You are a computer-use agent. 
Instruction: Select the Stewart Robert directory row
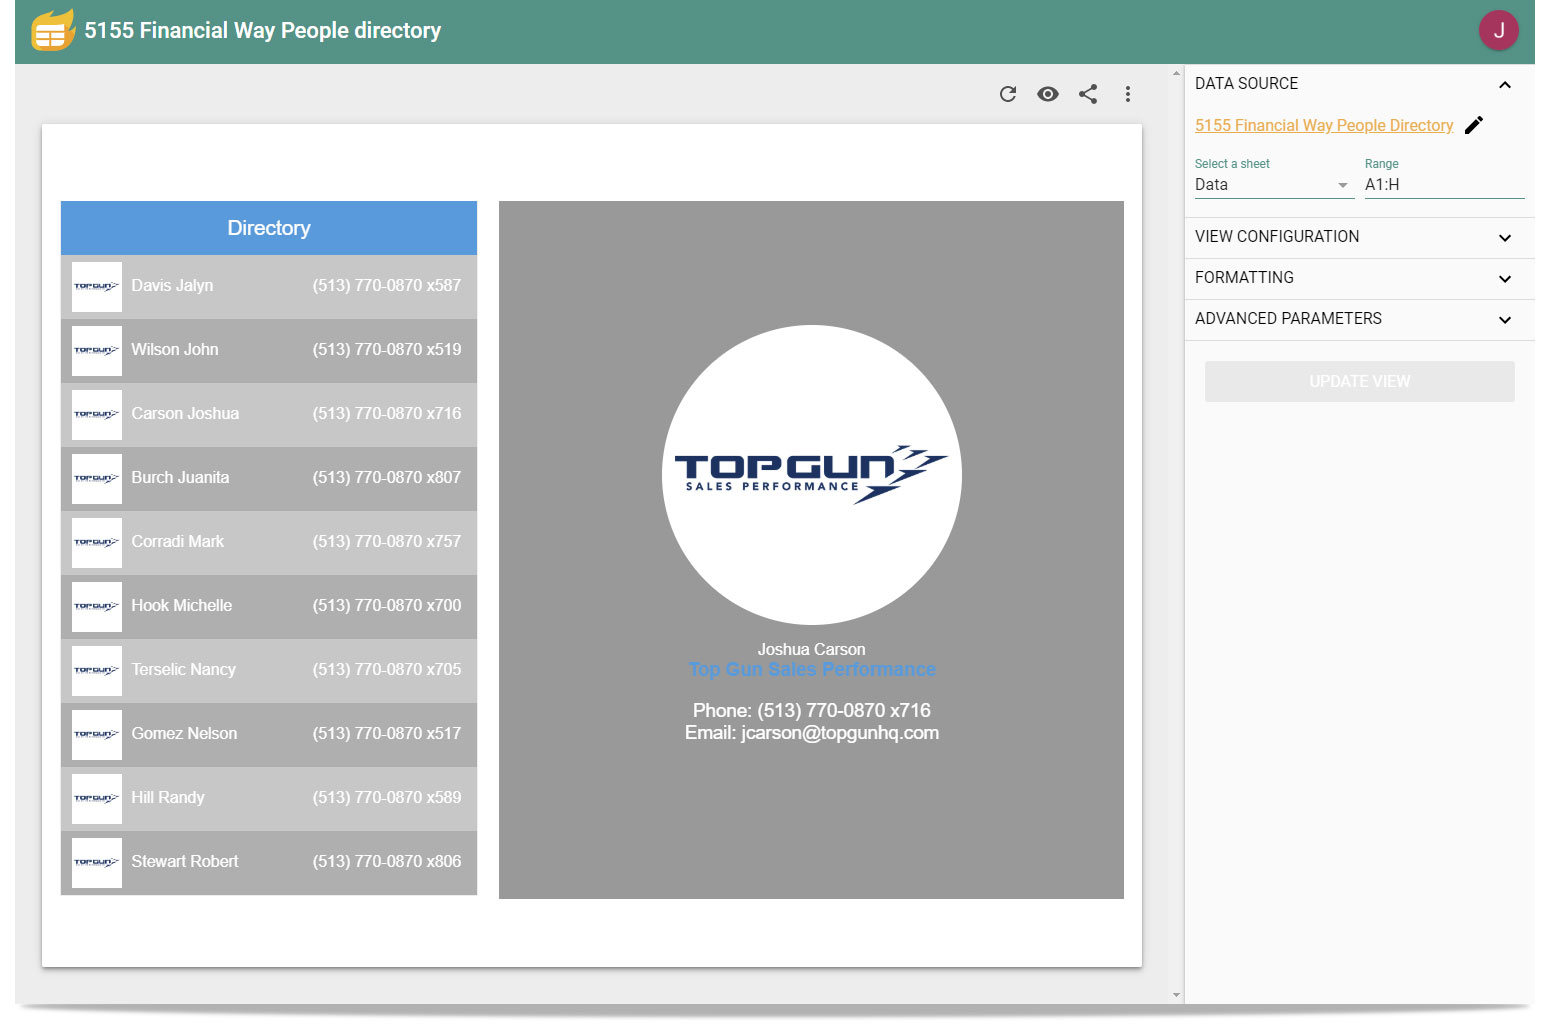click(269, 863)
